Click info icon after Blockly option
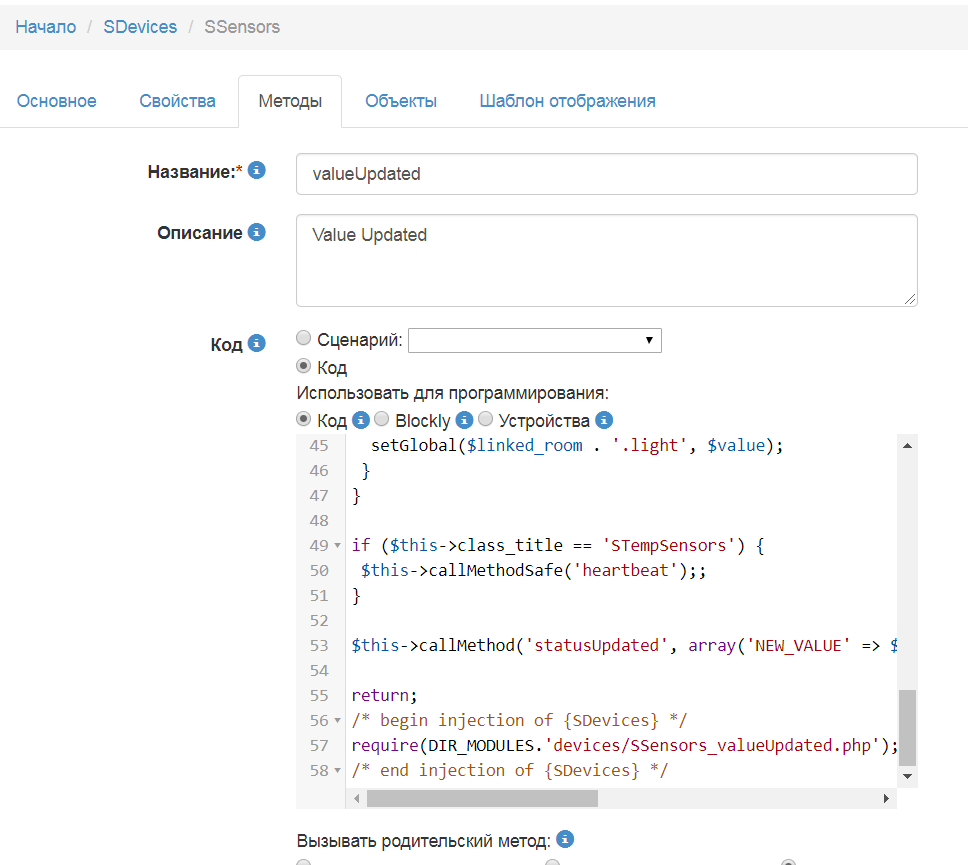968x865 pixels. pos(464,421)
